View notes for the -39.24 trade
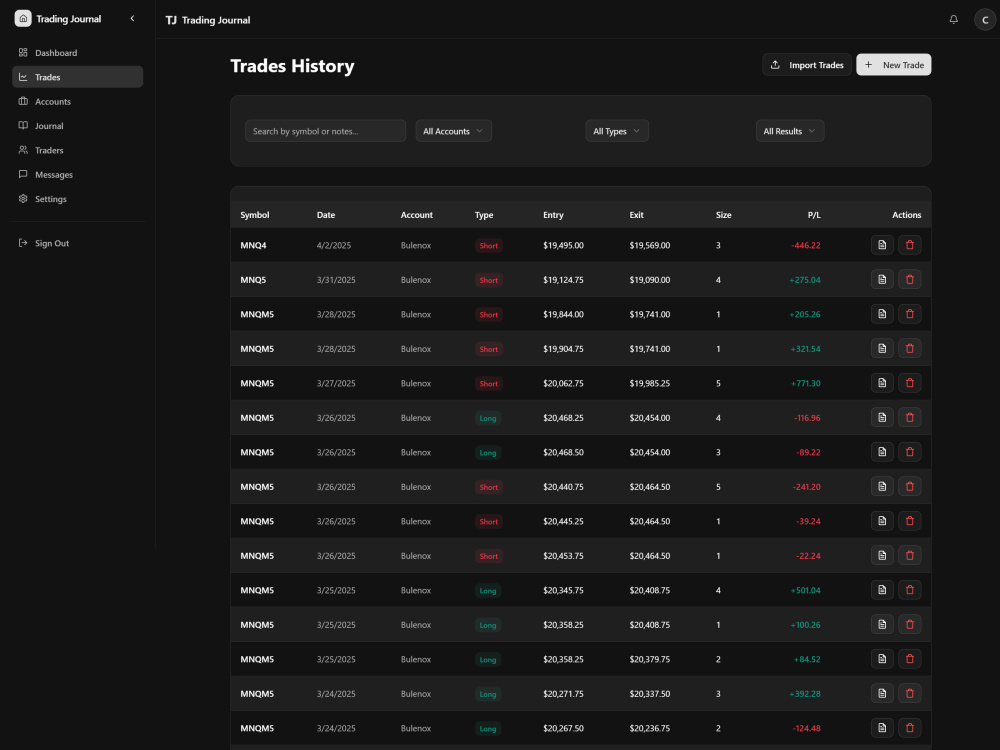This screenshot has width=1000, height=750. [x=882, y=520]
